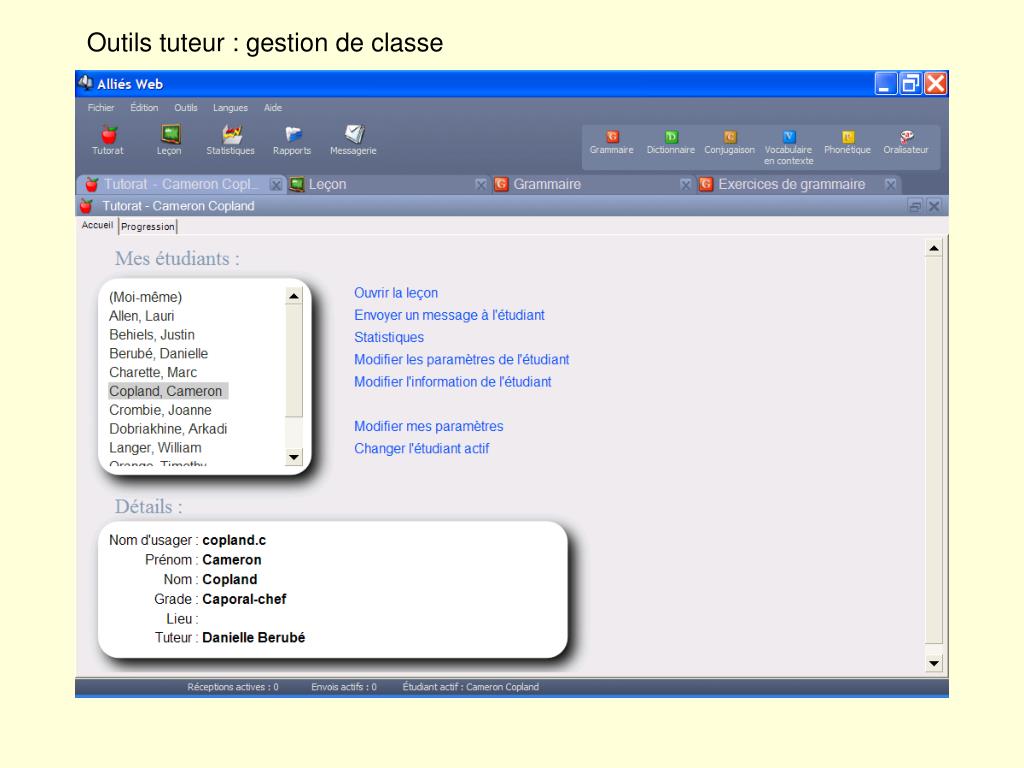Screen dimensions: 1024x768
Task: Click Étudiant actif status entry
Action: tap(471, 687)
